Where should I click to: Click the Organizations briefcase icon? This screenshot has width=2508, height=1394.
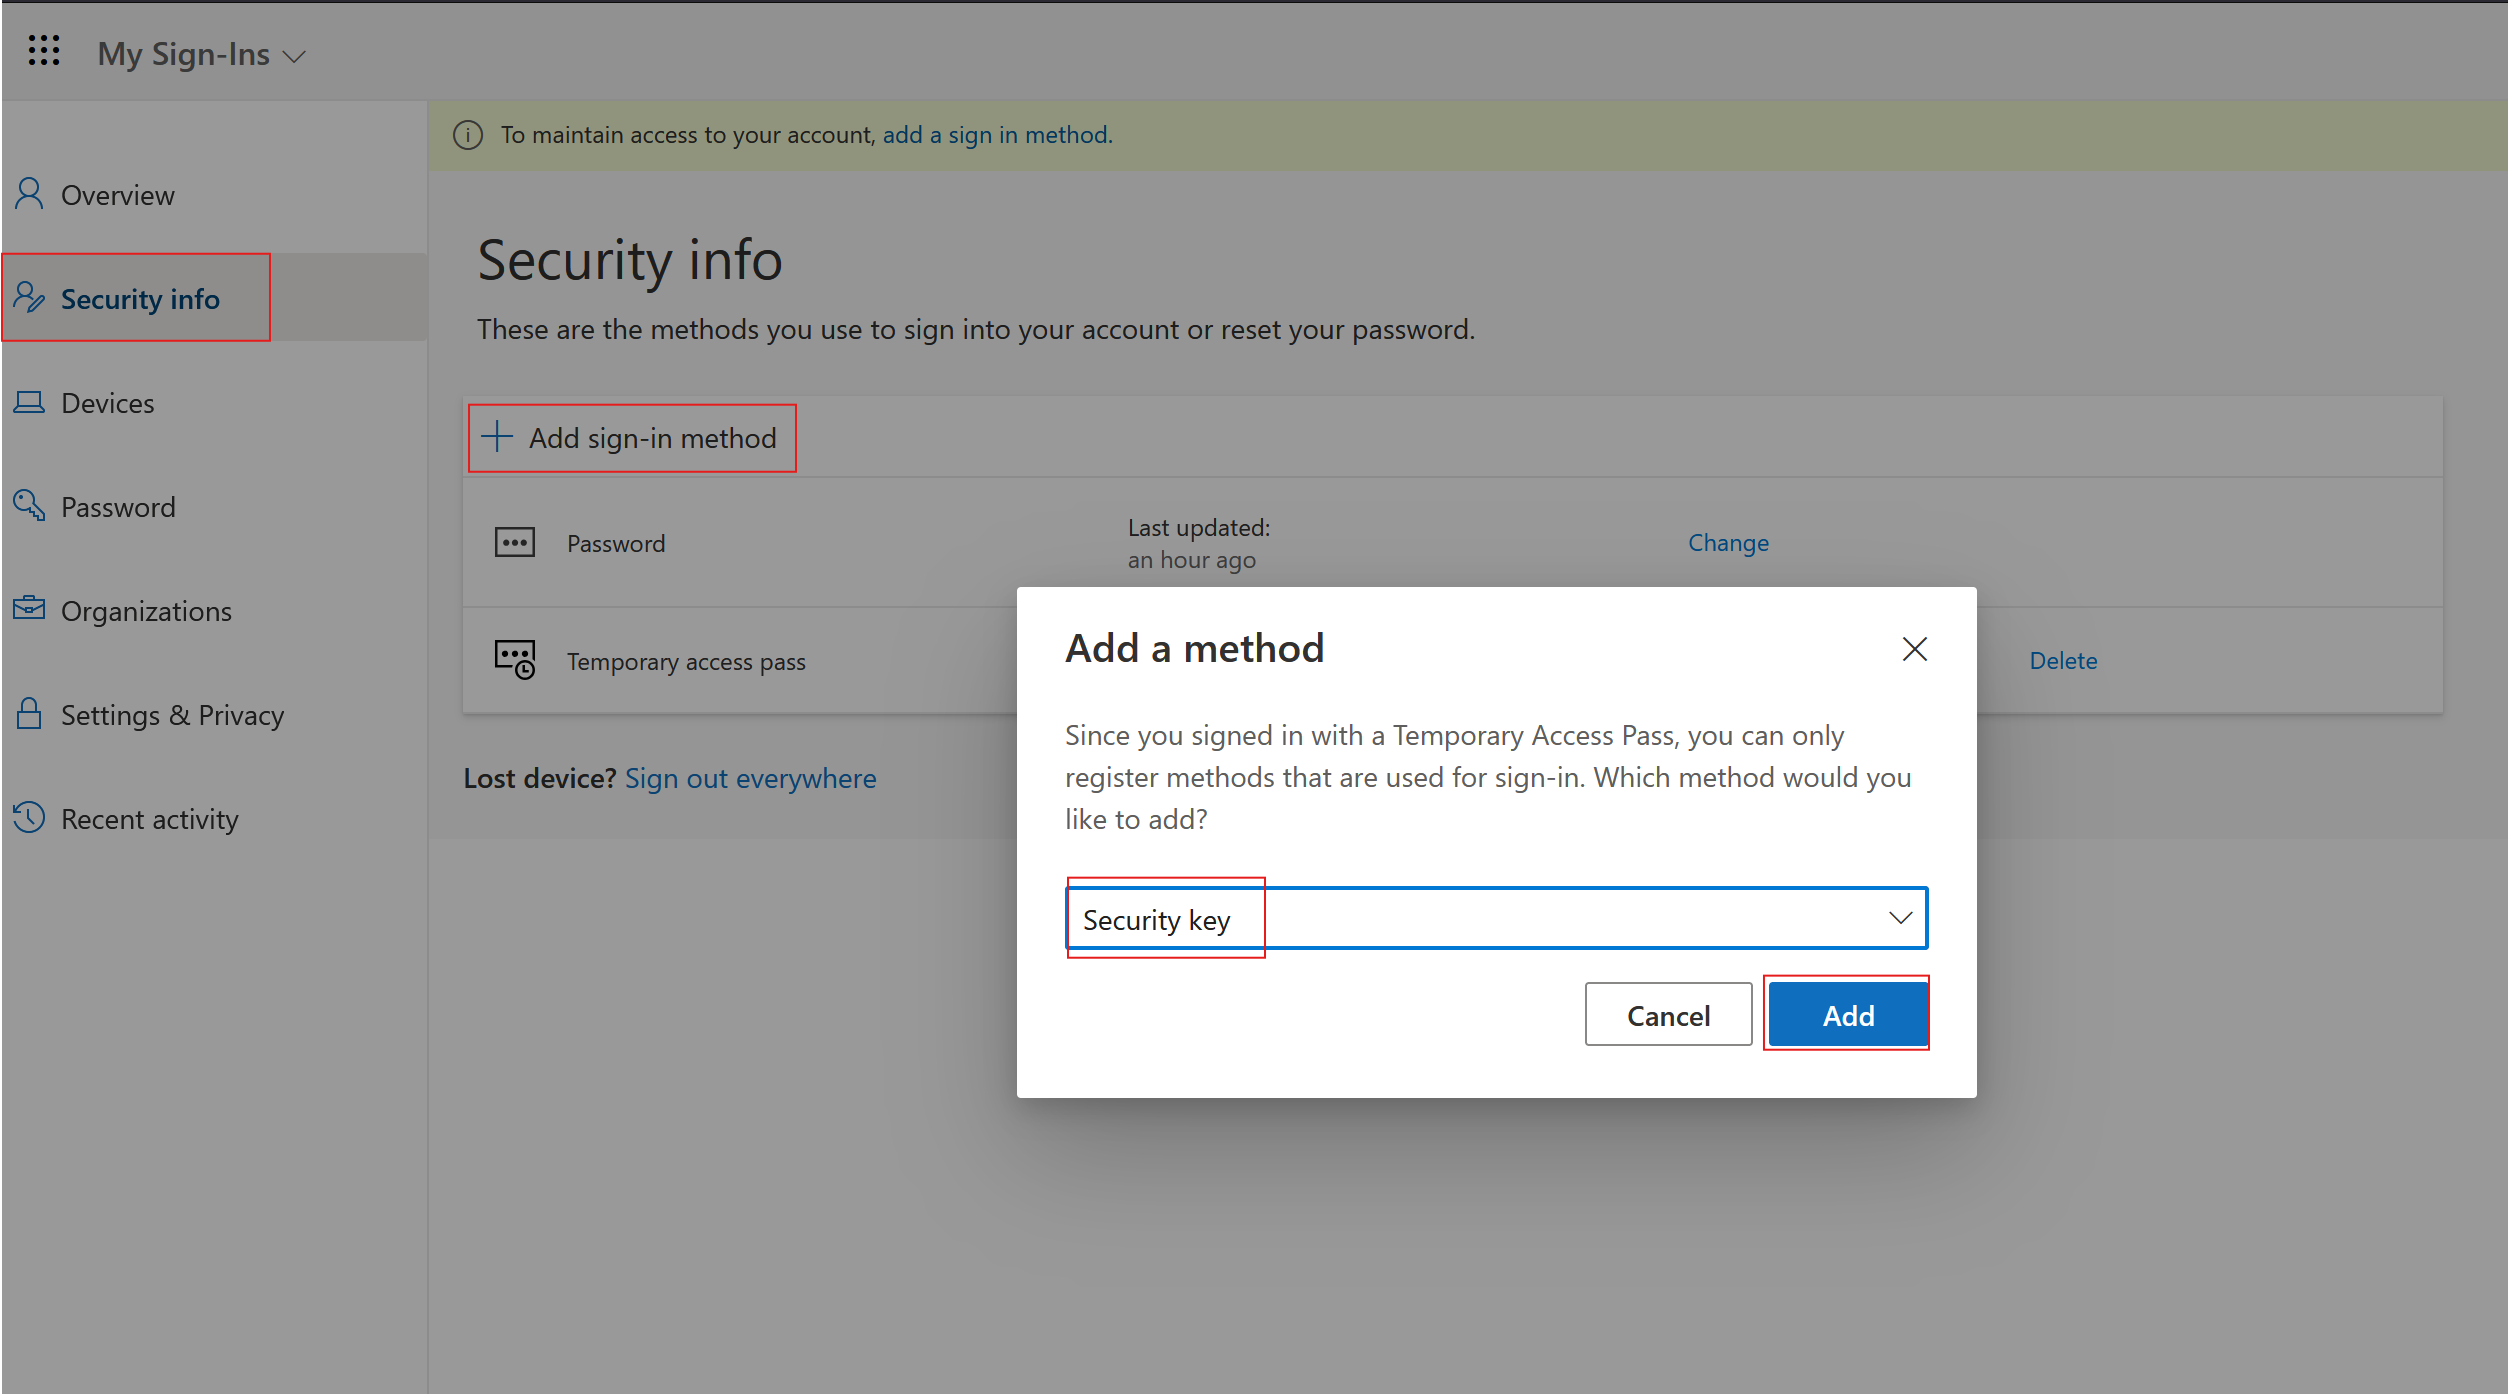click(29, 609)
